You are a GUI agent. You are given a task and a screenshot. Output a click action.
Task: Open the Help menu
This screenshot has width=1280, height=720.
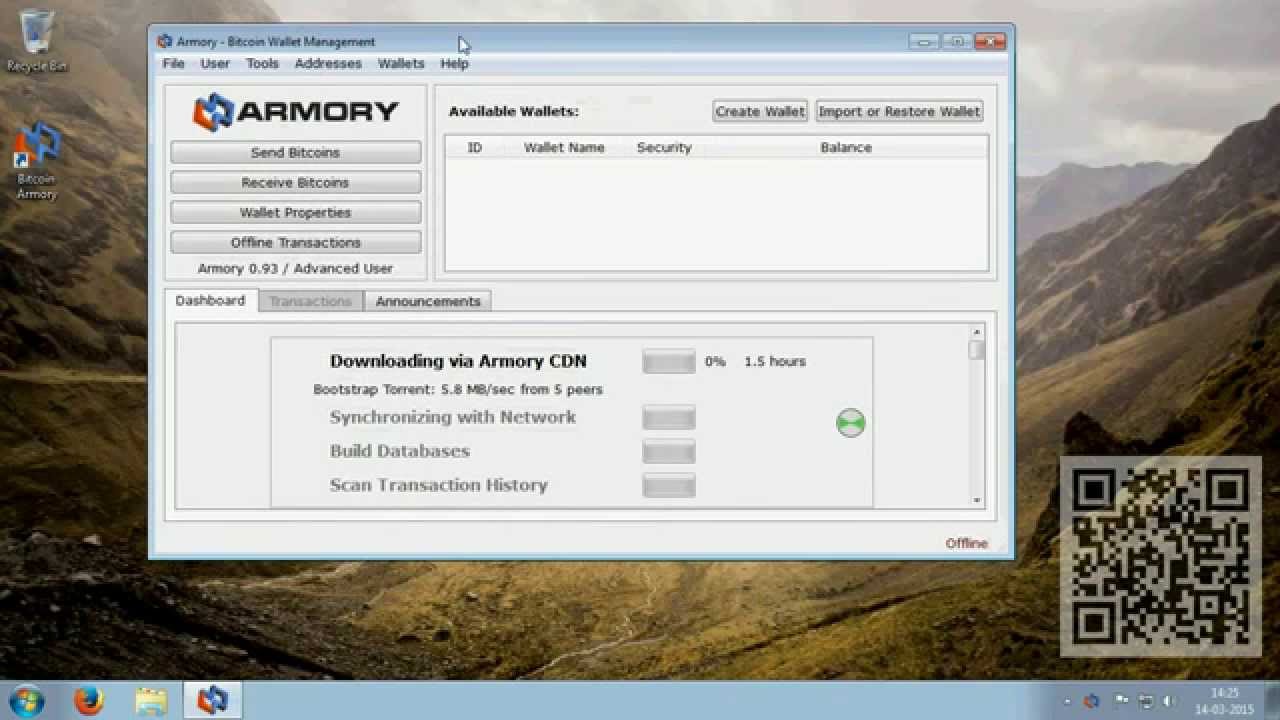(454, 63)
